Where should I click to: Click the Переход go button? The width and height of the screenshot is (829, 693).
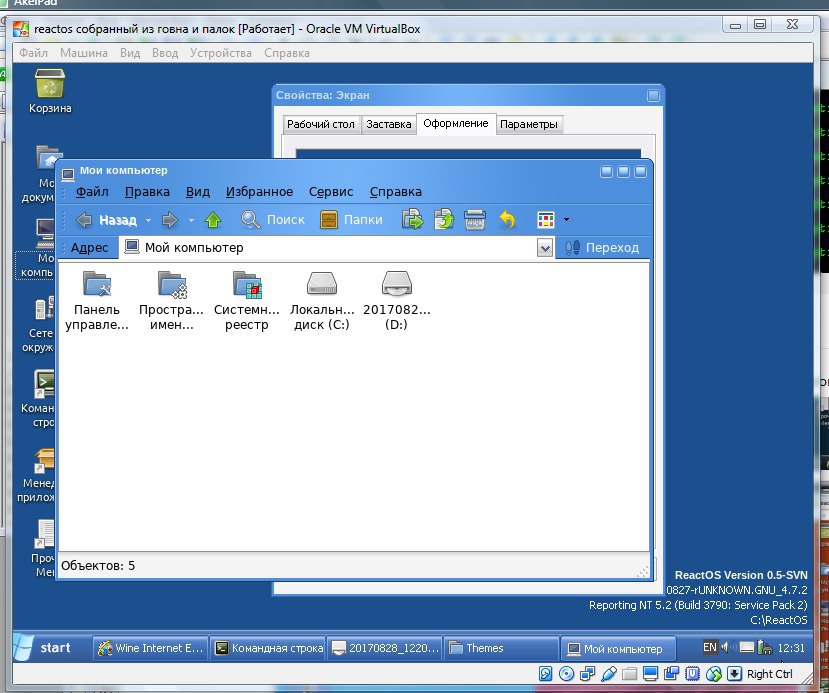click(602, 248)
